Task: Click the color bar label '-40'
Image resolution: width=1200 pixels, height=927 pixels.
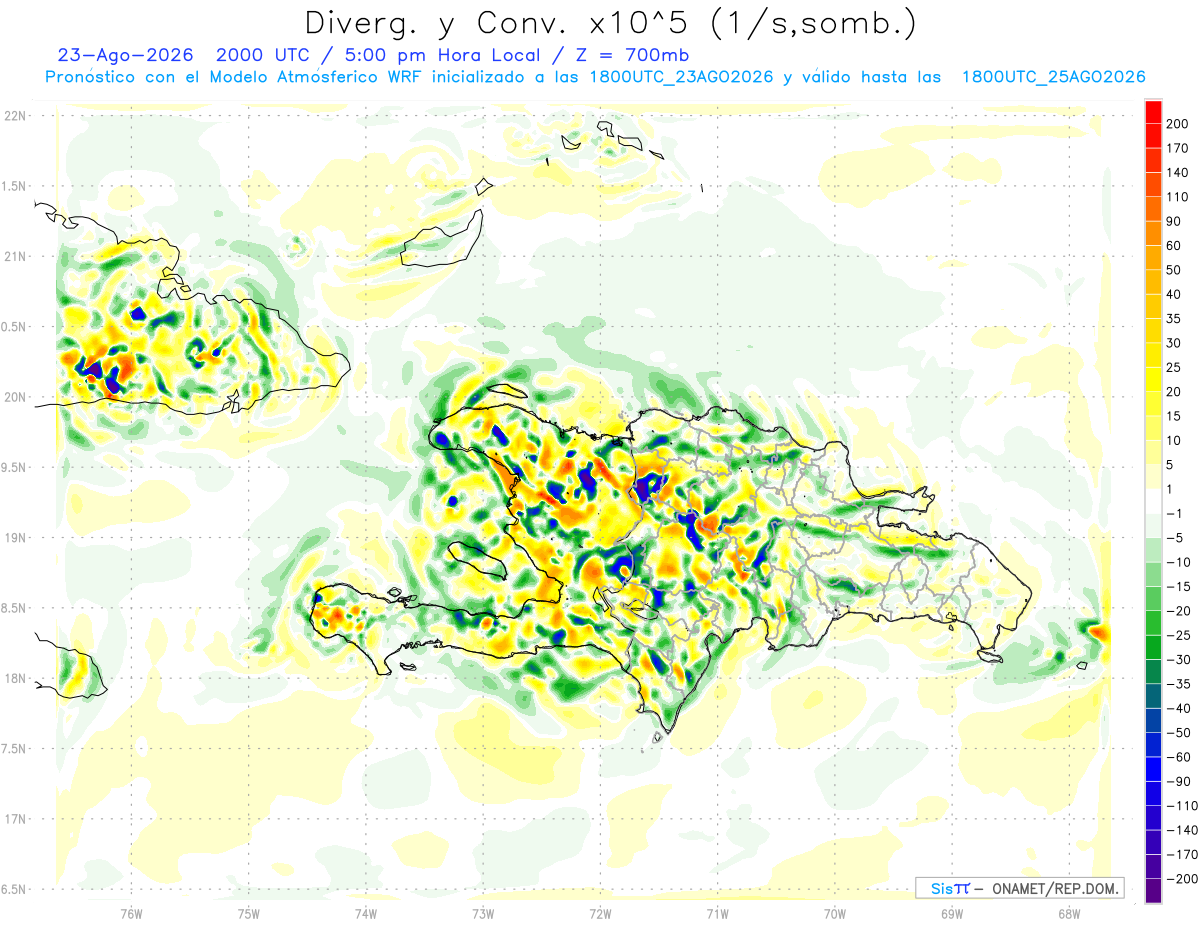Action: 1180,708
